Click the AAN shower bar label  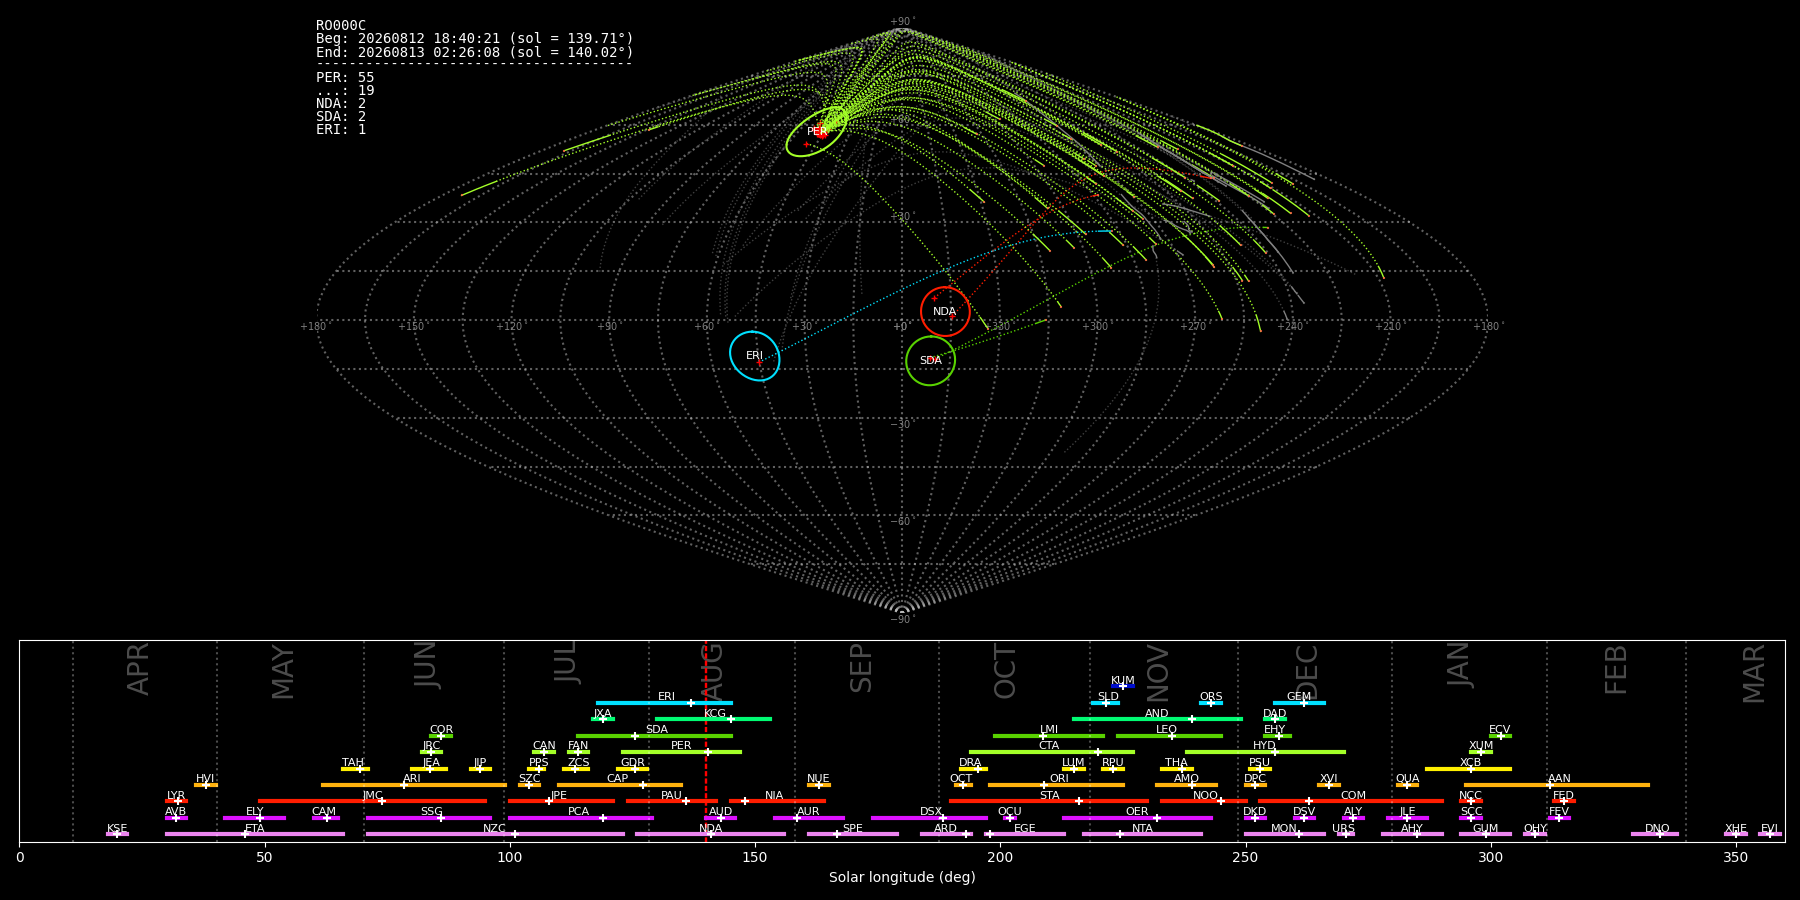pos(1559,779)
